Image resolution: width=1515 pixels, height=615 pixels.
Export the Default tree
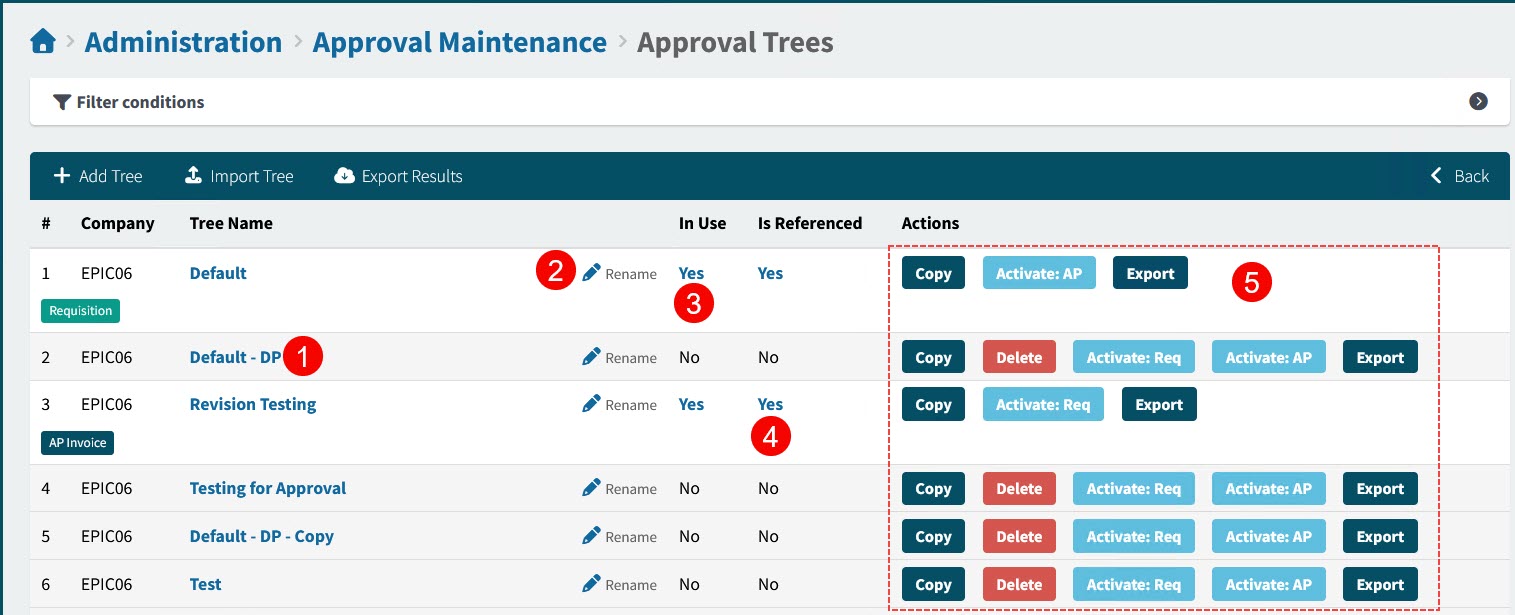click(1150, 273)
